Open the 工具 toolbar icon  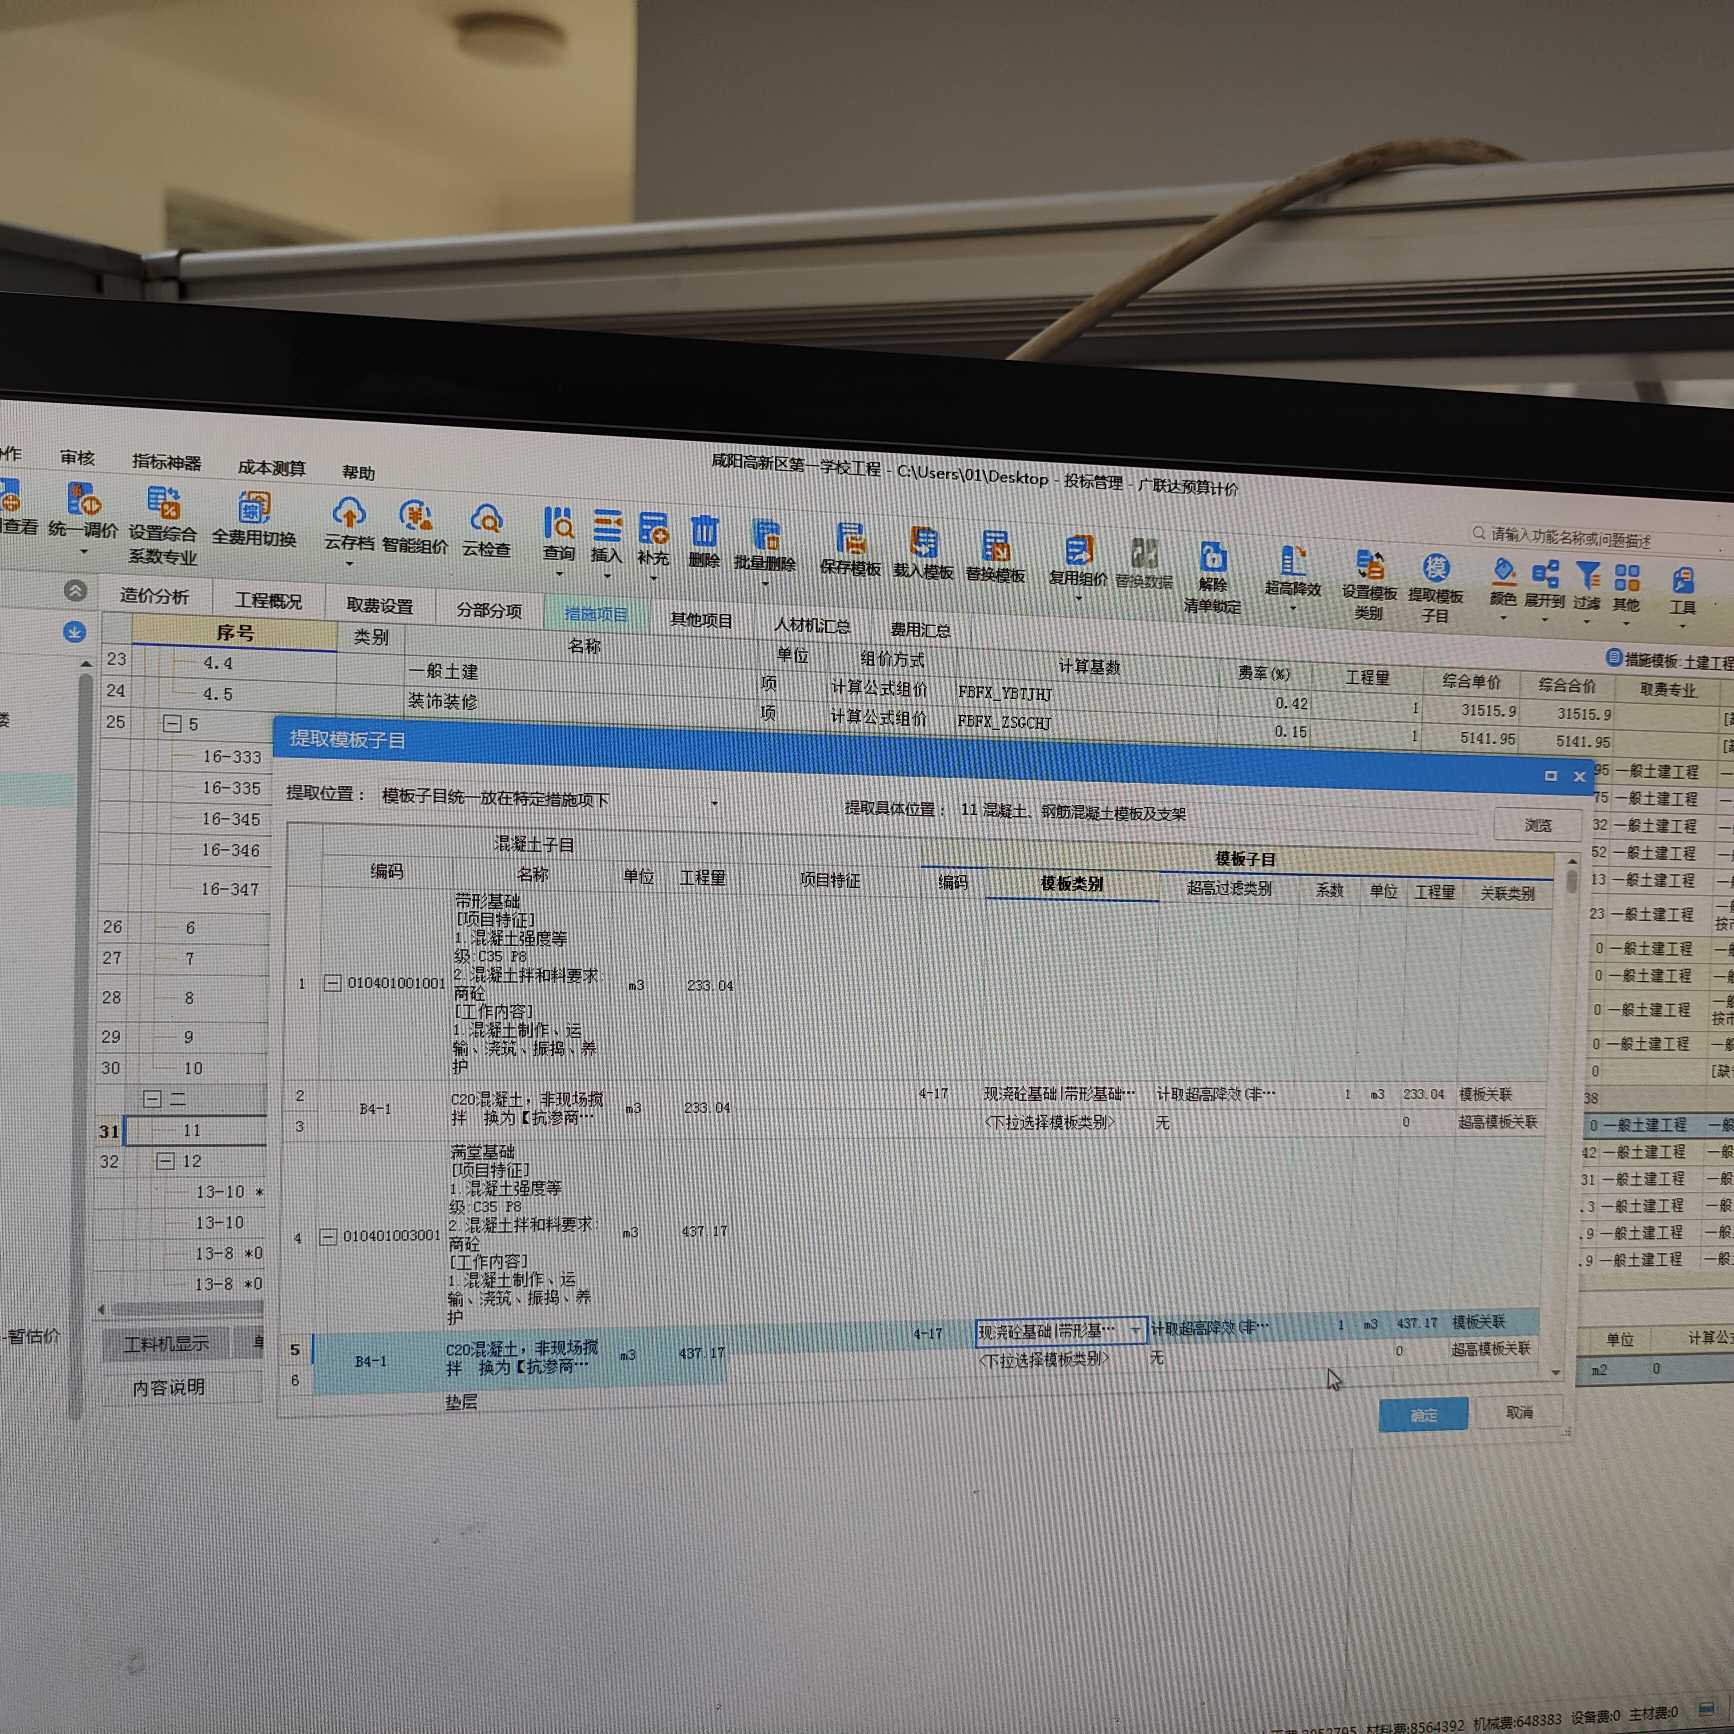click(1683, 581)
